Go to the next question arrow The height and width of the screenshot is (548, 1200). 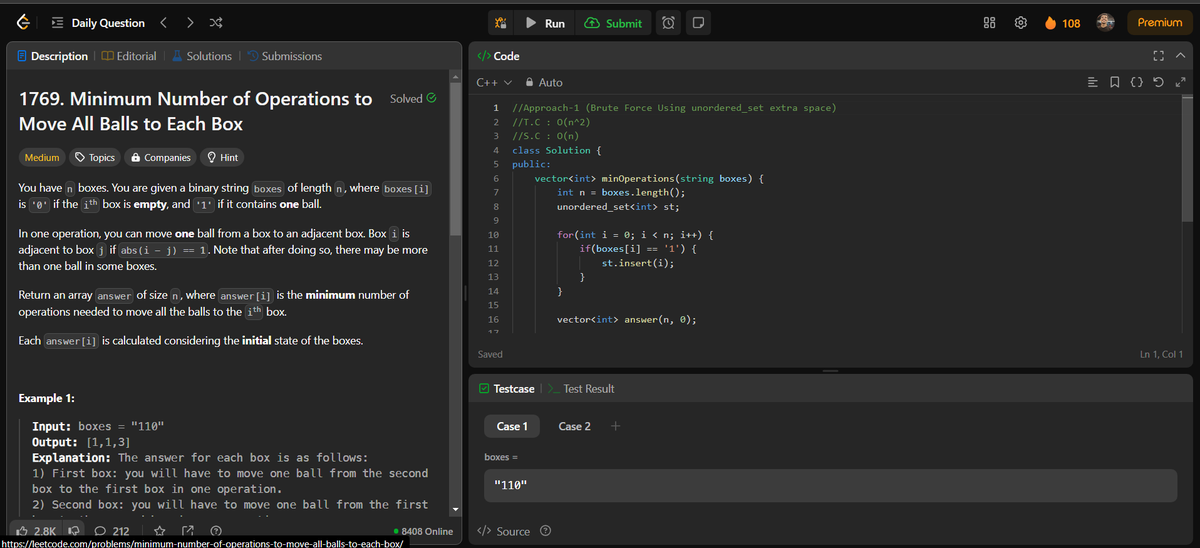(192, 23)
